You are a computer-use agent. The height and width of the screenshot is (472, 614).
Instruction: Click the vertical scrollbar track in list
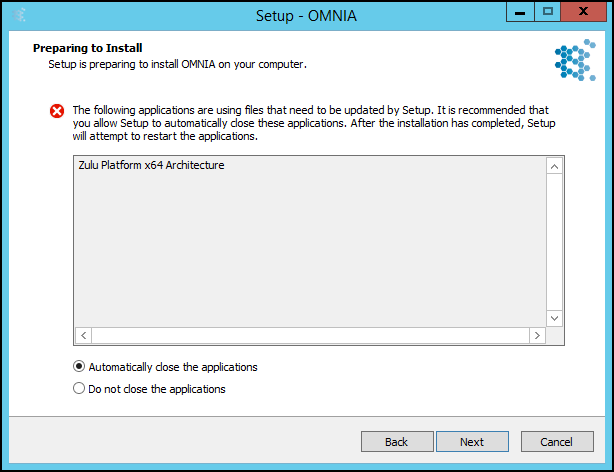click(x=554, y=242)
